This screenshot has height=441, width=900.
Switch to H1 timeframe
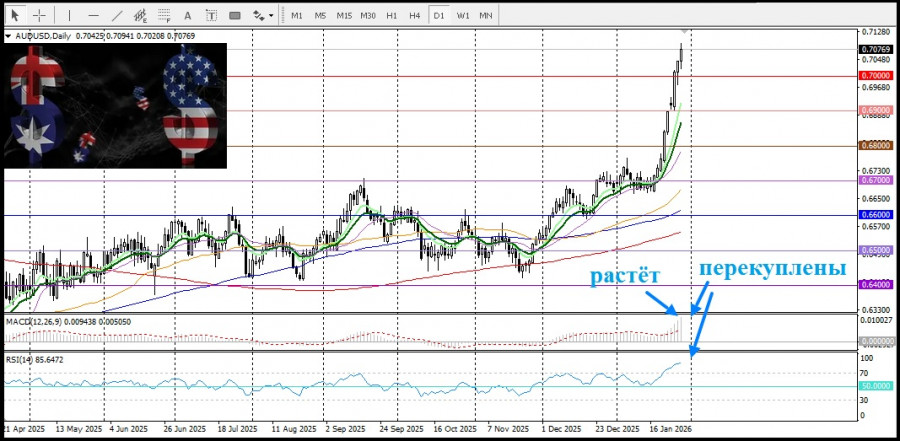(x=392, y=16)
